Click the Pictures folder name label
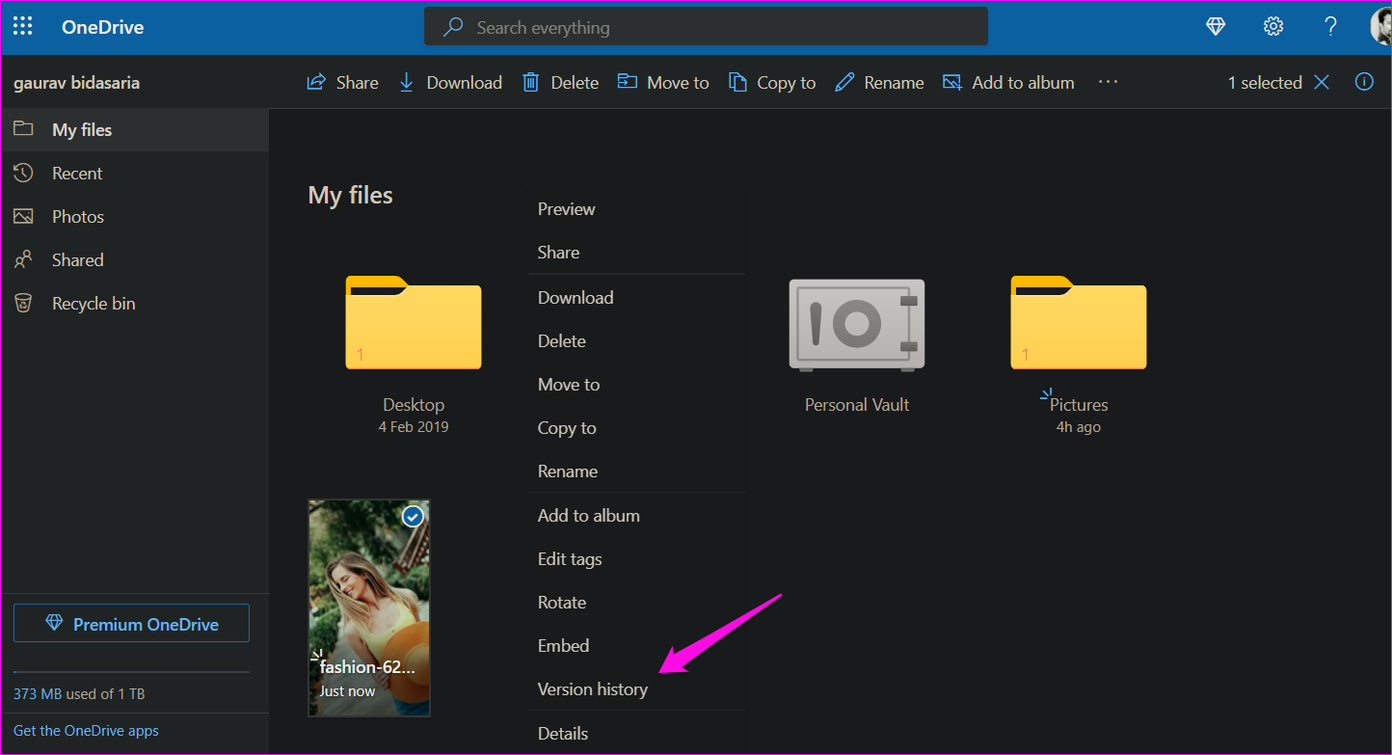1392x755 pixels. (x=1079, y=405)
